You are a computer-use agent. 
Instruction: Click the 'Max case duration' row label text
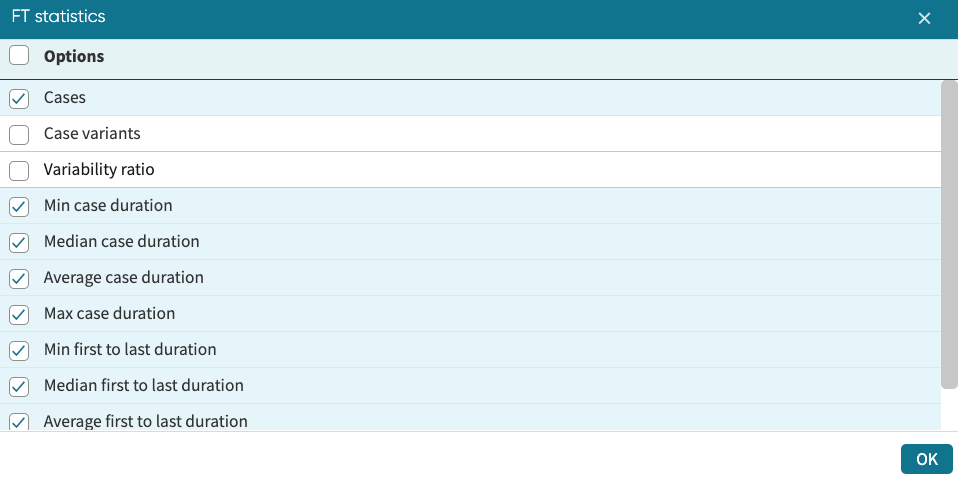click(x=109, y=314)
